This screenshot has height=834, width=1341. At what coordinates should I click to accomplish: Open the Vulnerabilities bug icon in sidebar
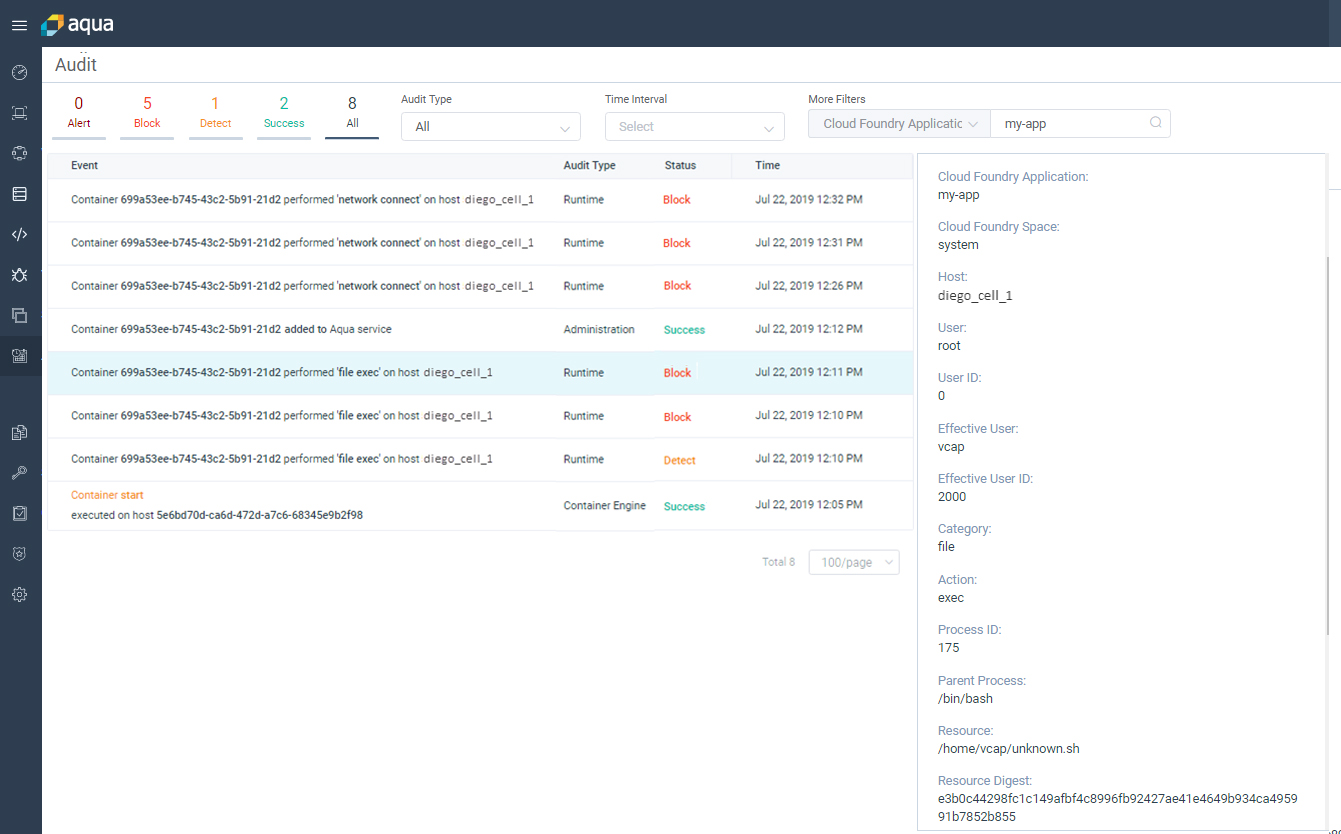point(19,274)
